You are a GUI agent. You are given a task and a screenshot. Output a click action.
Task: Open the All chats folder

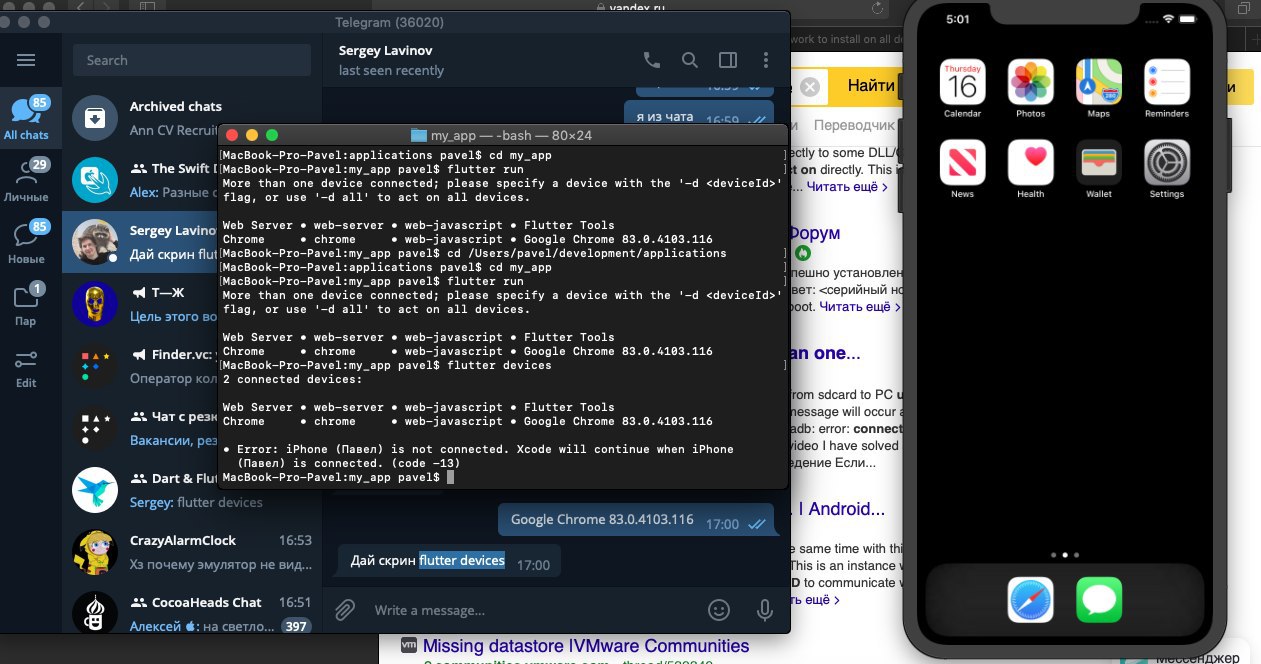tap(27, 119)
